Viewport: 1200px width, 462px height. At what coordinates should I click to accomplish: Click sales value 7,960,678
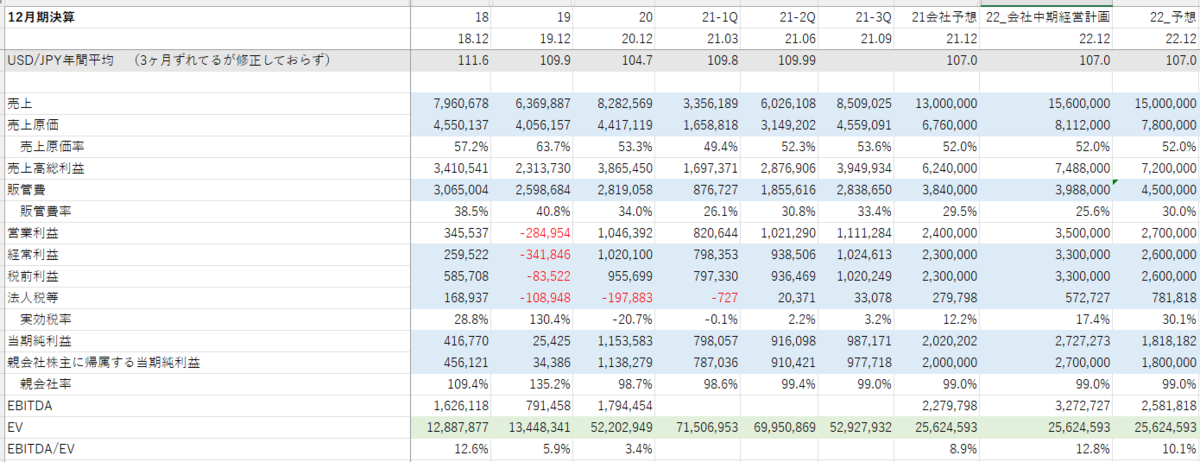tap(462, 103)
